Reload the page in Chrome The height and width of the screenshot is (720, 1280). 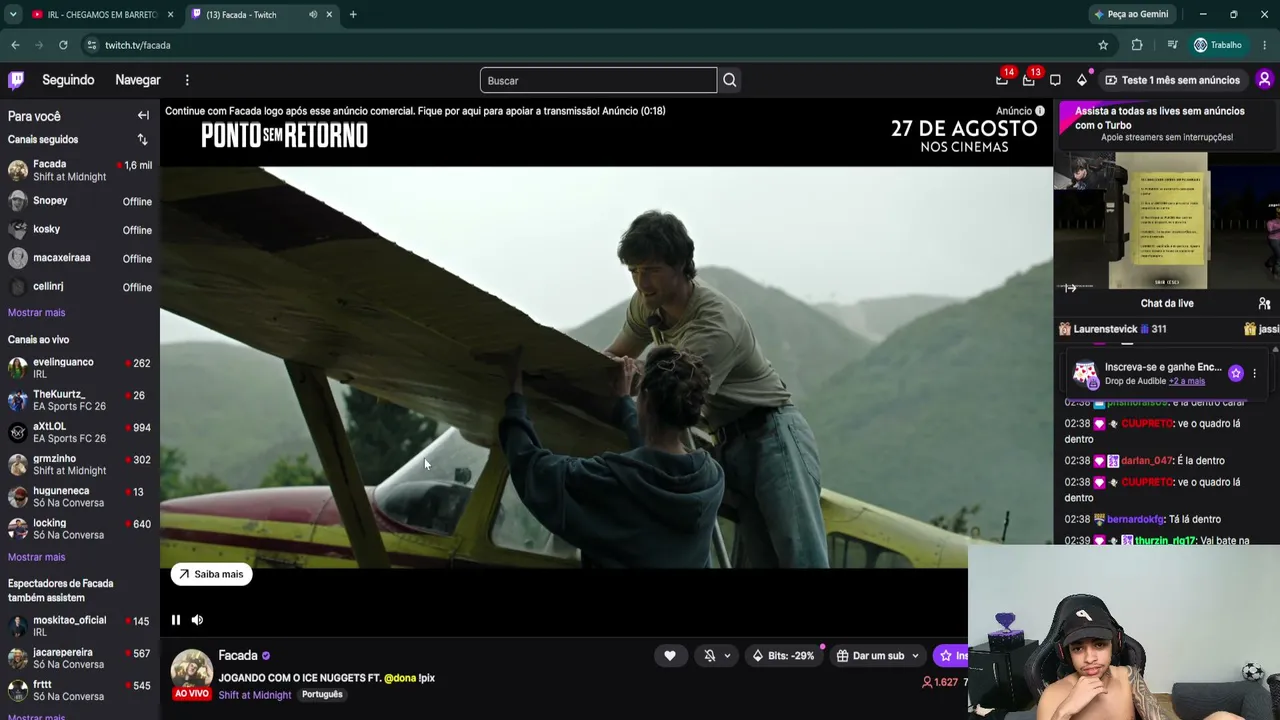63,45
